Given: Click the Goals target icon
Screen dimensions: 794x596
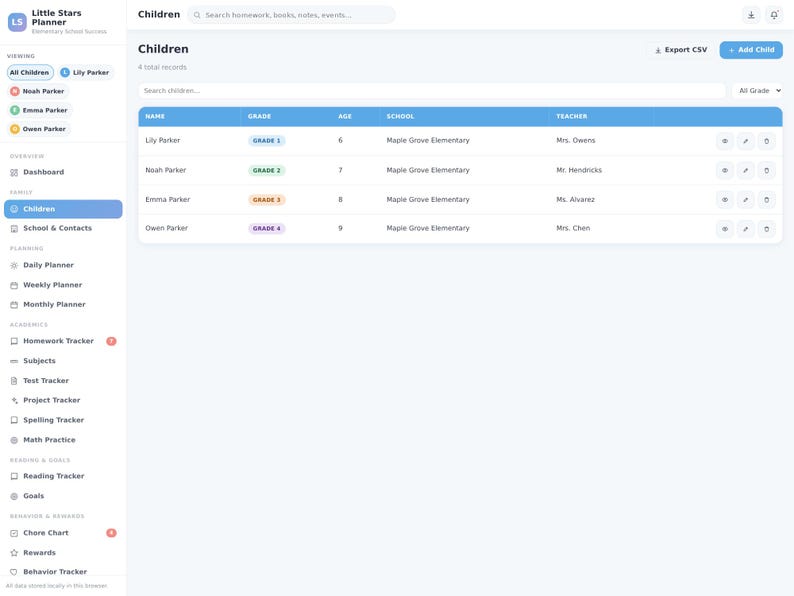Looking at the screenshot, I should [x=14, y=496].
